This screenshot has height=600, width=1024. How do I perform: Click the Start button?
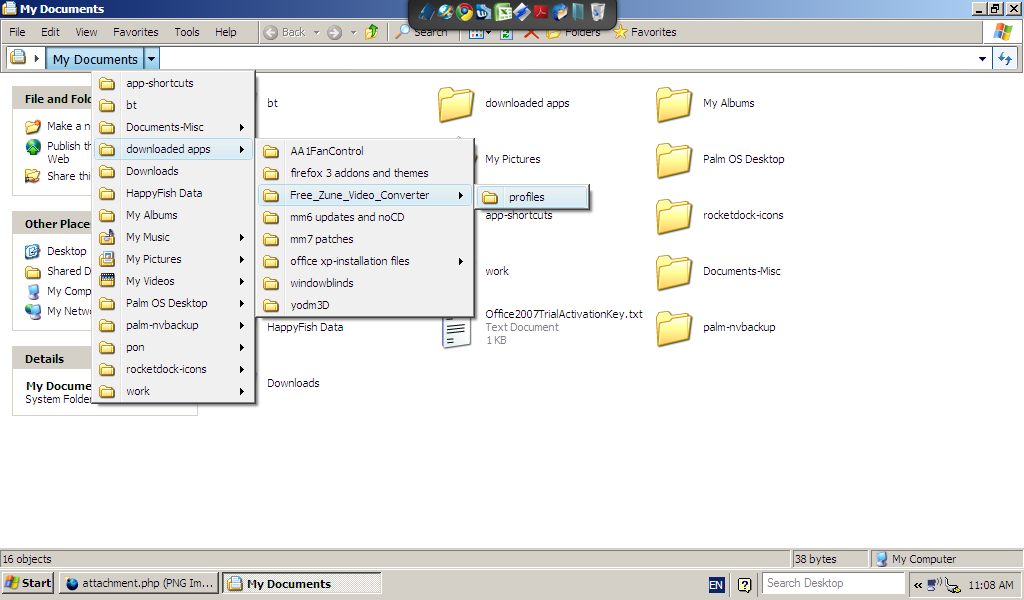pyautogui.click(x=28, y=583)
